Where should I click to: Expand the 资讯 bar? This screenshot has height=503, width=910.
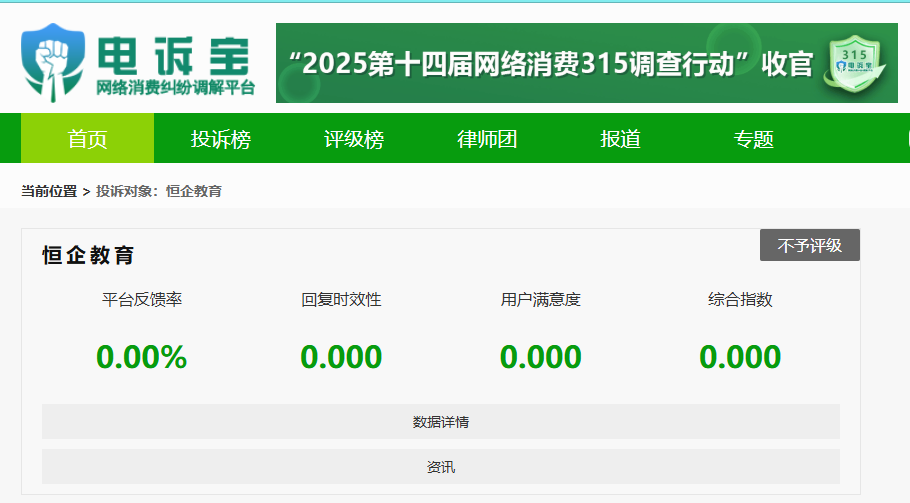click(x=440, y=466)
